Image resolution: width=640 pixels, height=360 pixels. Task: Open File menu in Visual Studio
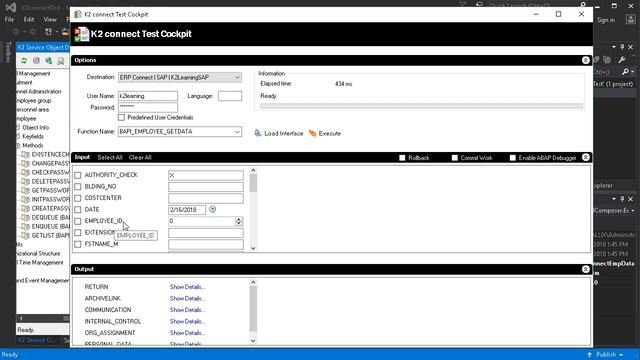coord(9,19)
